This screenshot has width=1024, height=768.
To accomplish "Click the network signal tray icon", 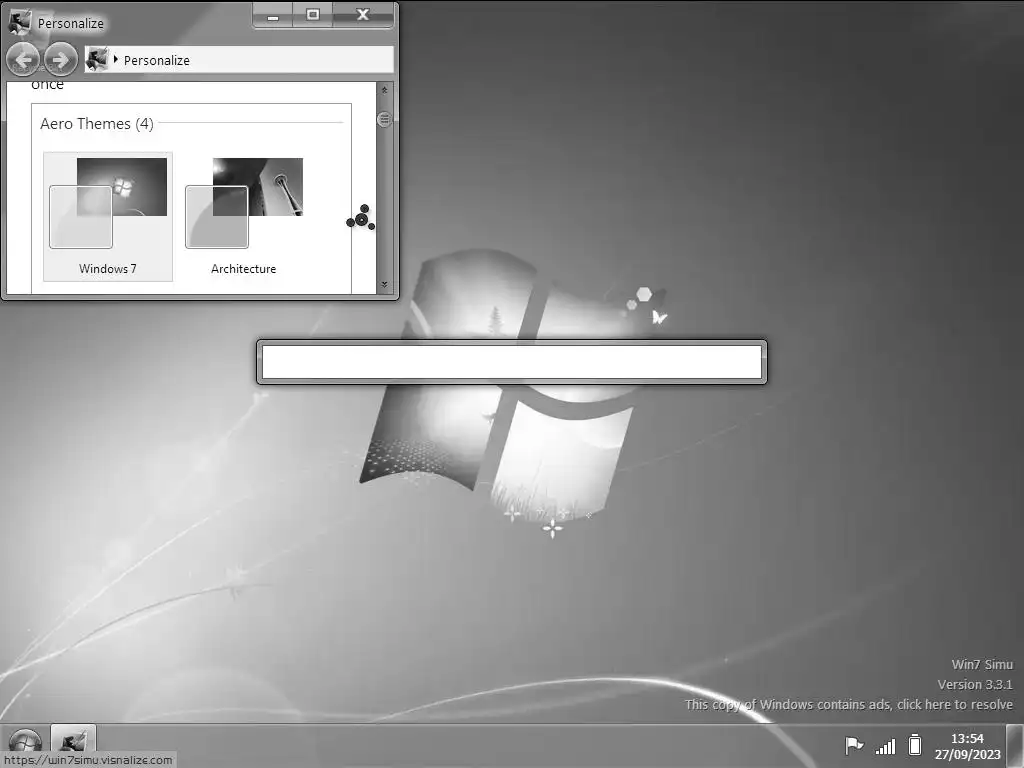I will coord(886,746).
